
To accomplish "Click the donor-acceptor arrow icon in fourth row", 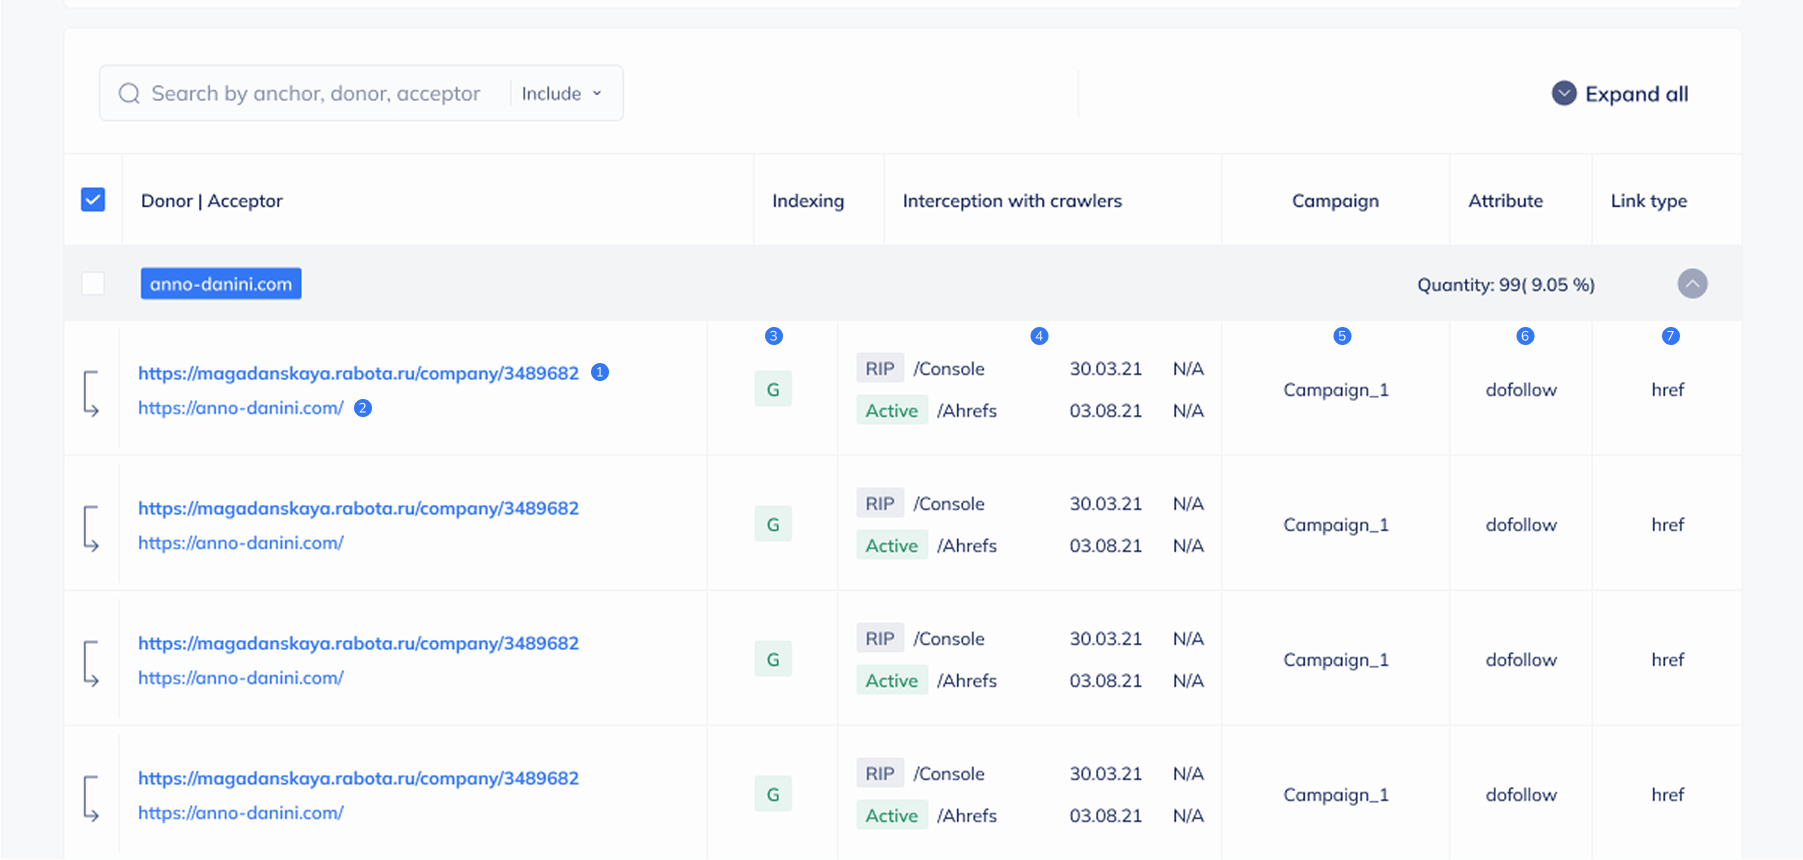I will click(91, 798).
